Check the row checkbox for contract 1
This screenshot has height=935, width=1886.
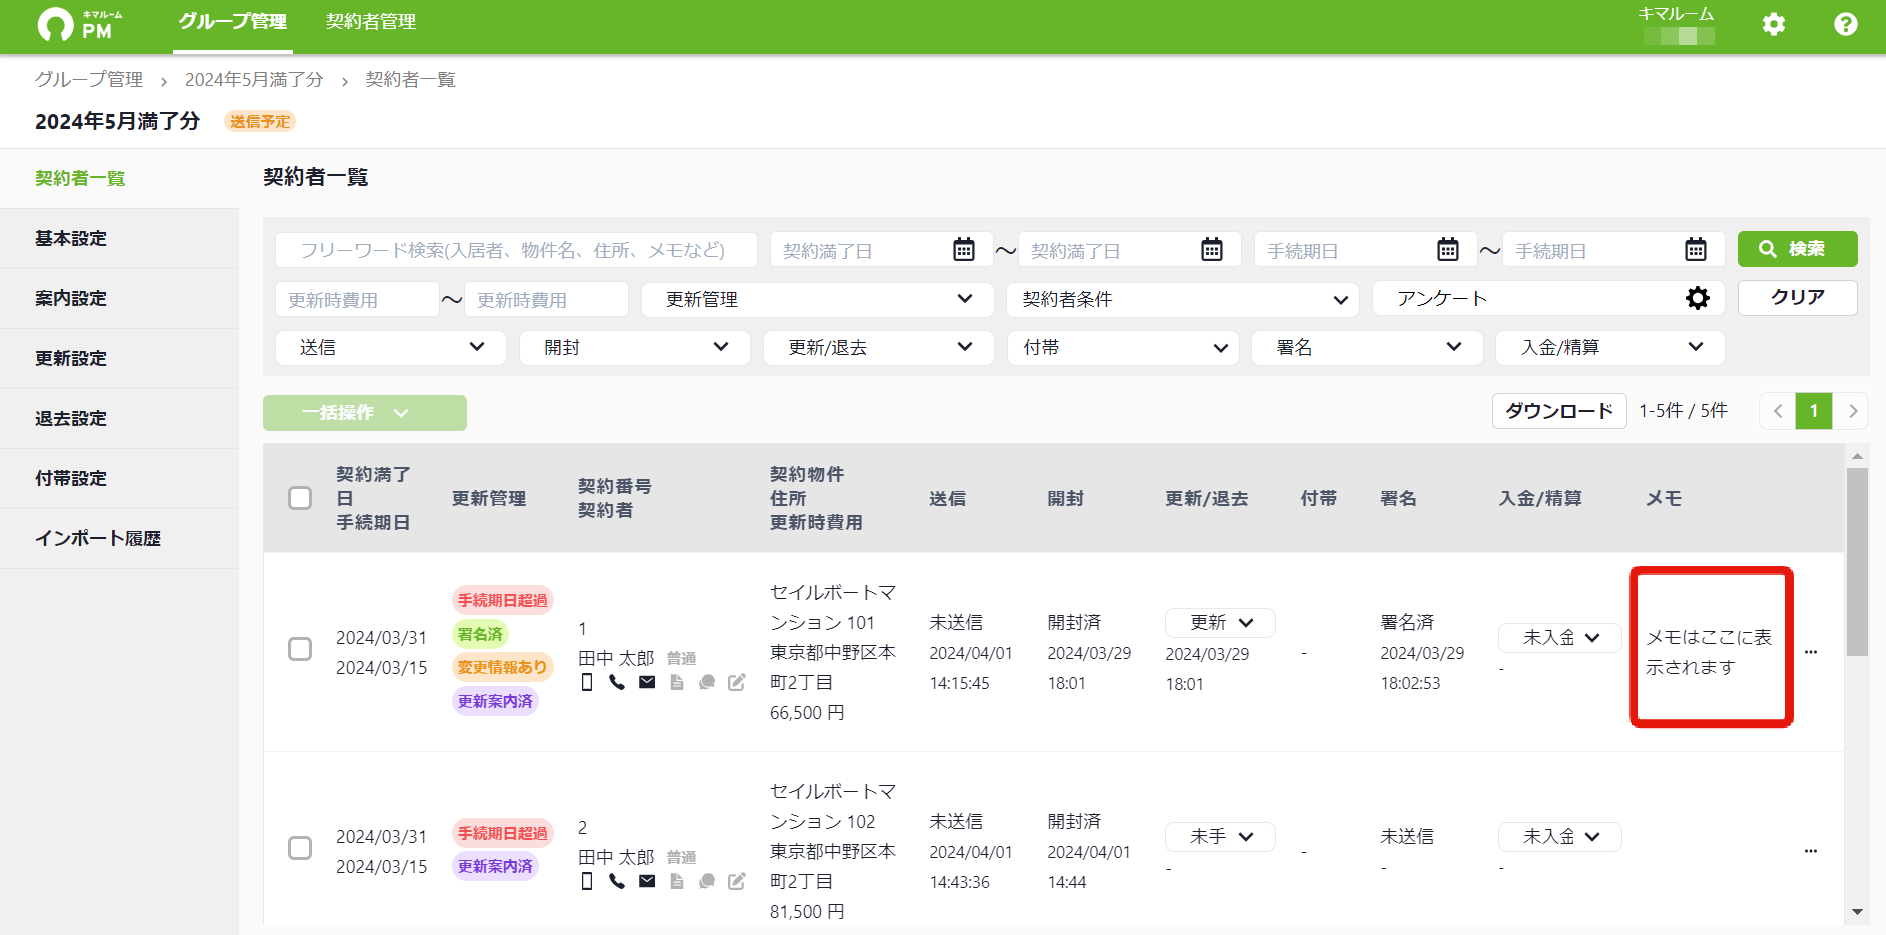pyautogui.click(x=300, y=649)
